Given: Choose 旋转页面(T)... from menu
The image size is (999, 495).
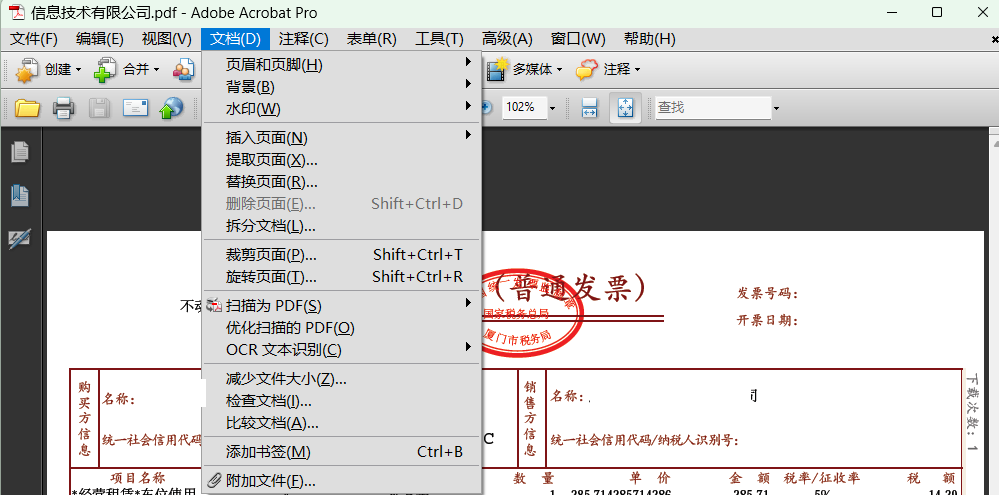Looking at the screenshot, I should point(341,277).
